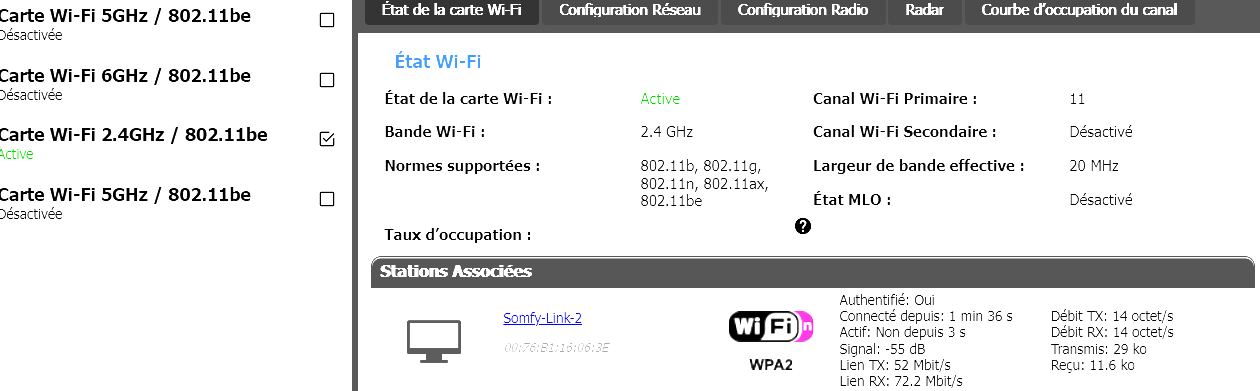
Task: Enable the Carte Wi-Fi 6GHz checkbox
Action: click(326, 80)
